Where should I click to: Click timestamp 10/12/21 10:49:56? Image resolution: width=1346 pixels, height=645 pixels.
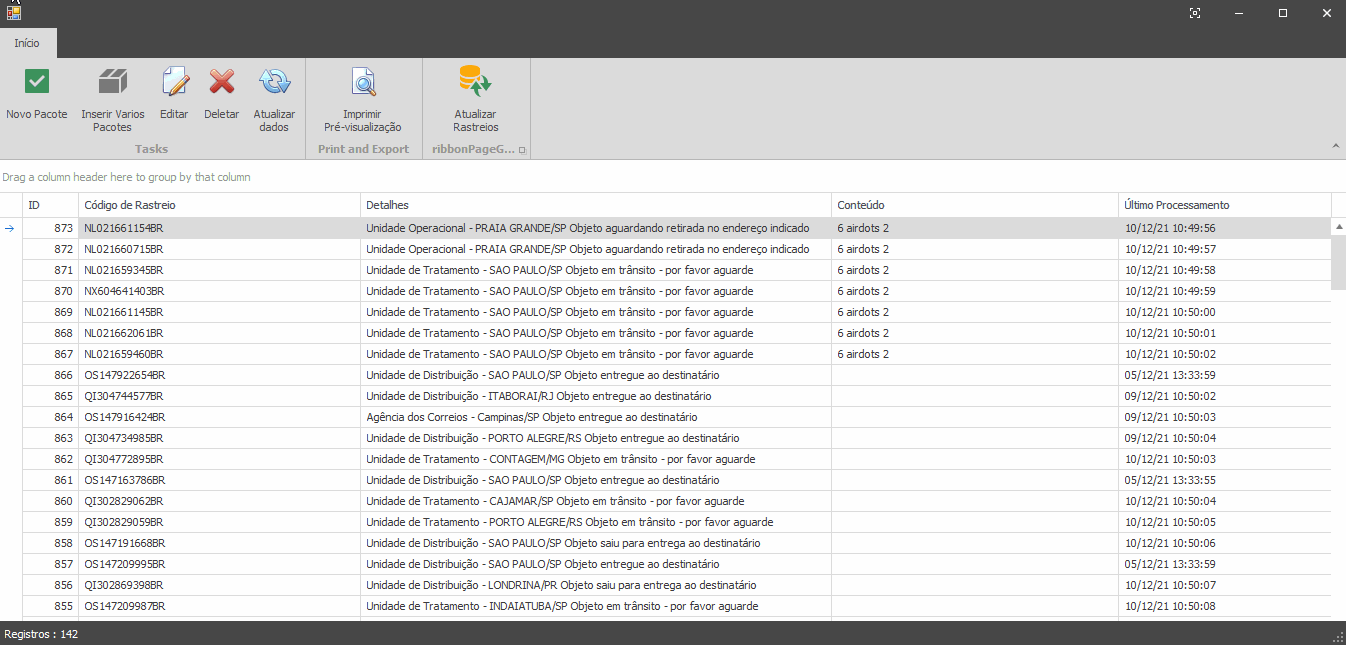click(x=1170, y=228)
